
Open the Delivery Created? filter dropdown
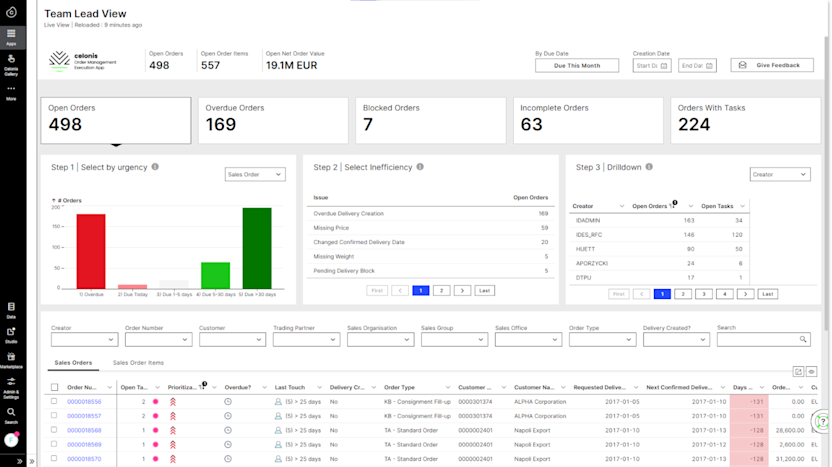tap(677, 340)
